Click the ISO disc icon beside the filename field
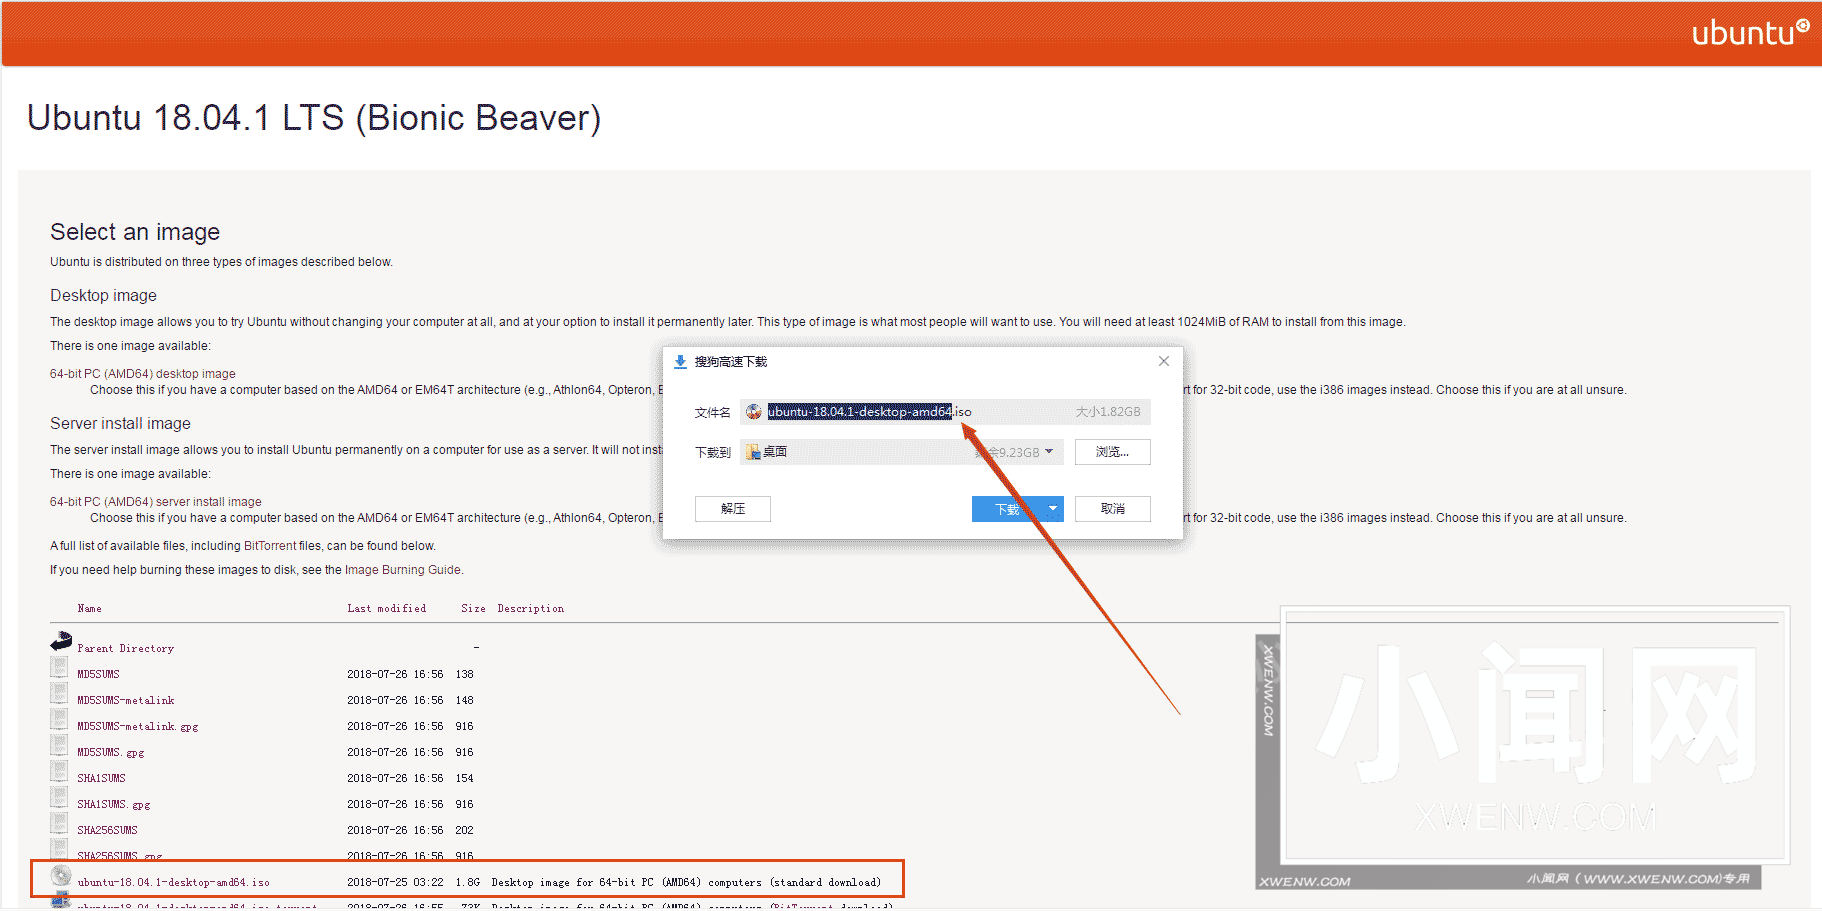 tap(754, 412)
